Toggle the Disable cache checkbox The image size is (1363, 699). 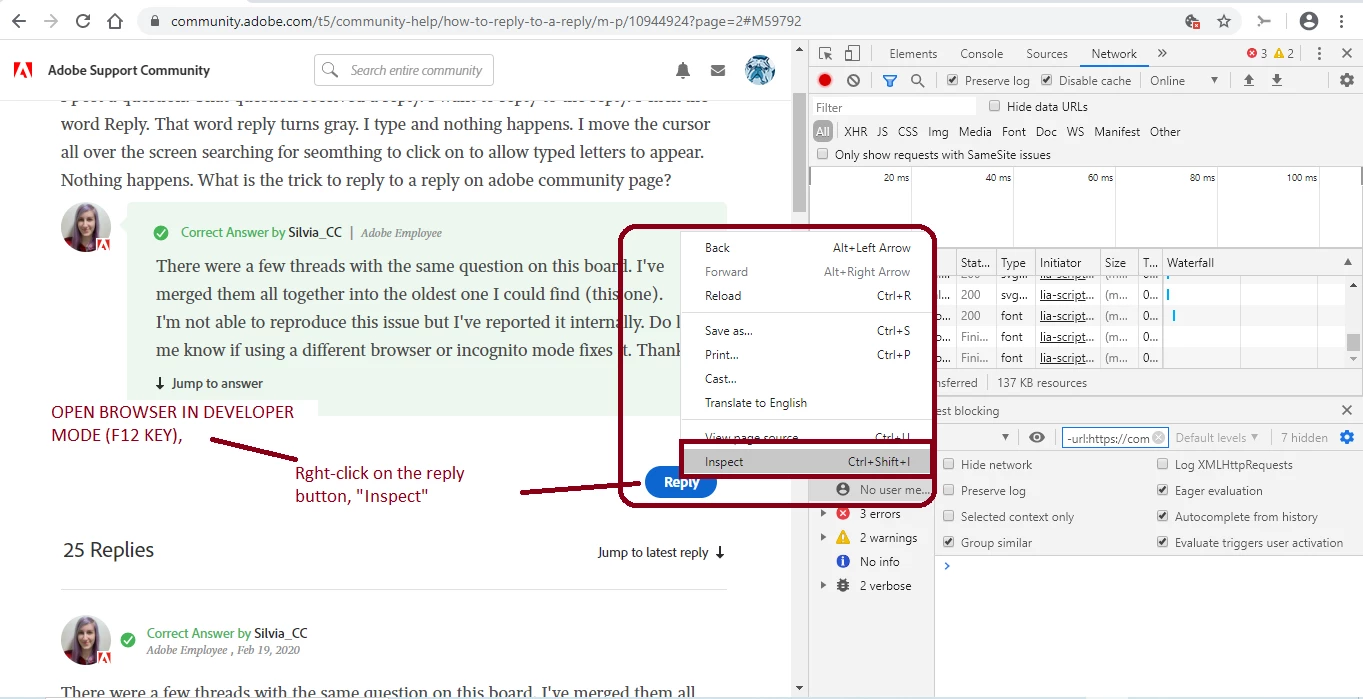(x=1046, y=81)
